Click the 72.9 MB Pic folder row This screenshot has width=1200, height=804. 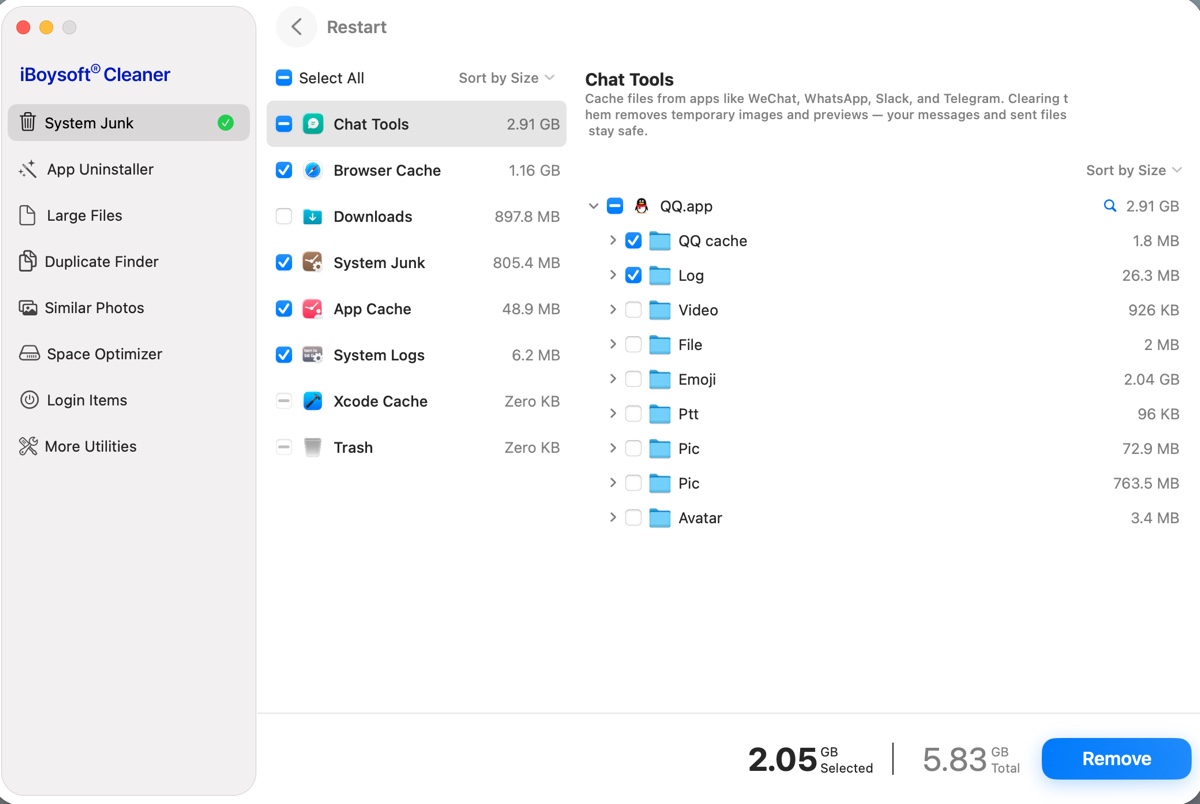coord(884,448)
